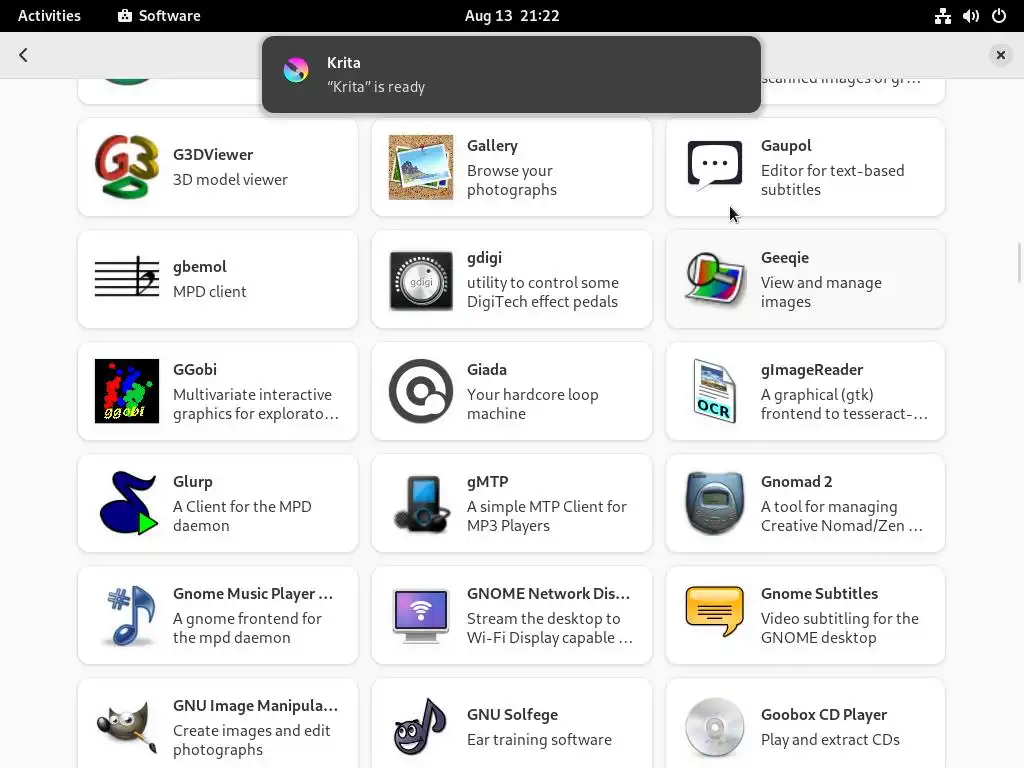
Task: Select "Ear training software" description
Action: (539, 740)
